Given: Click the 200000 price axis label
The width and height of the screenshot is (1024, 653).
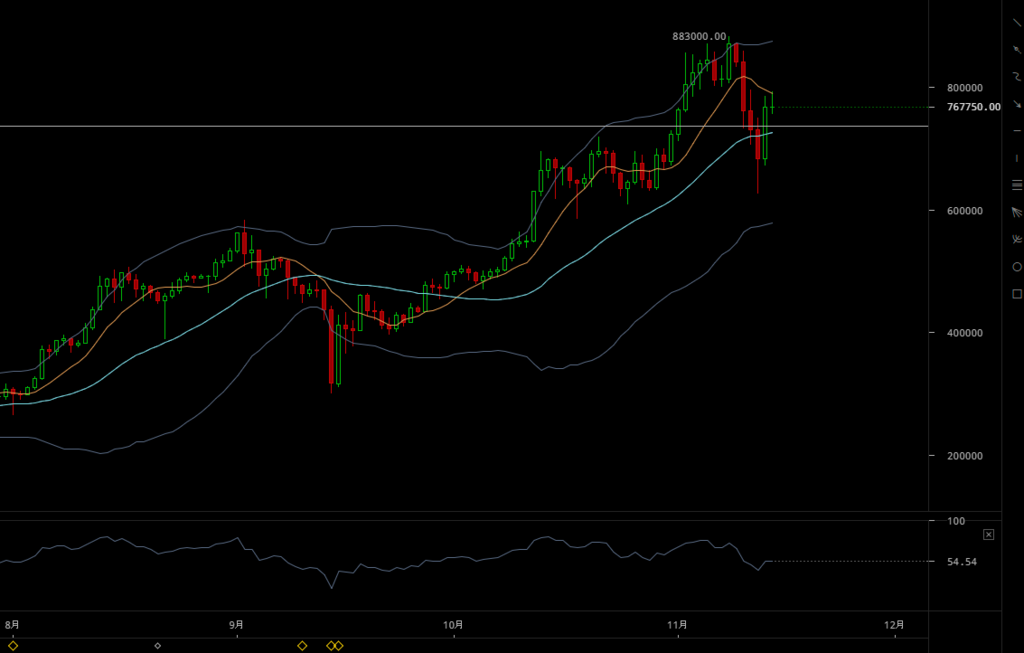Looking at the screenshot, I should pyautogui.click(x=965, y=456).
